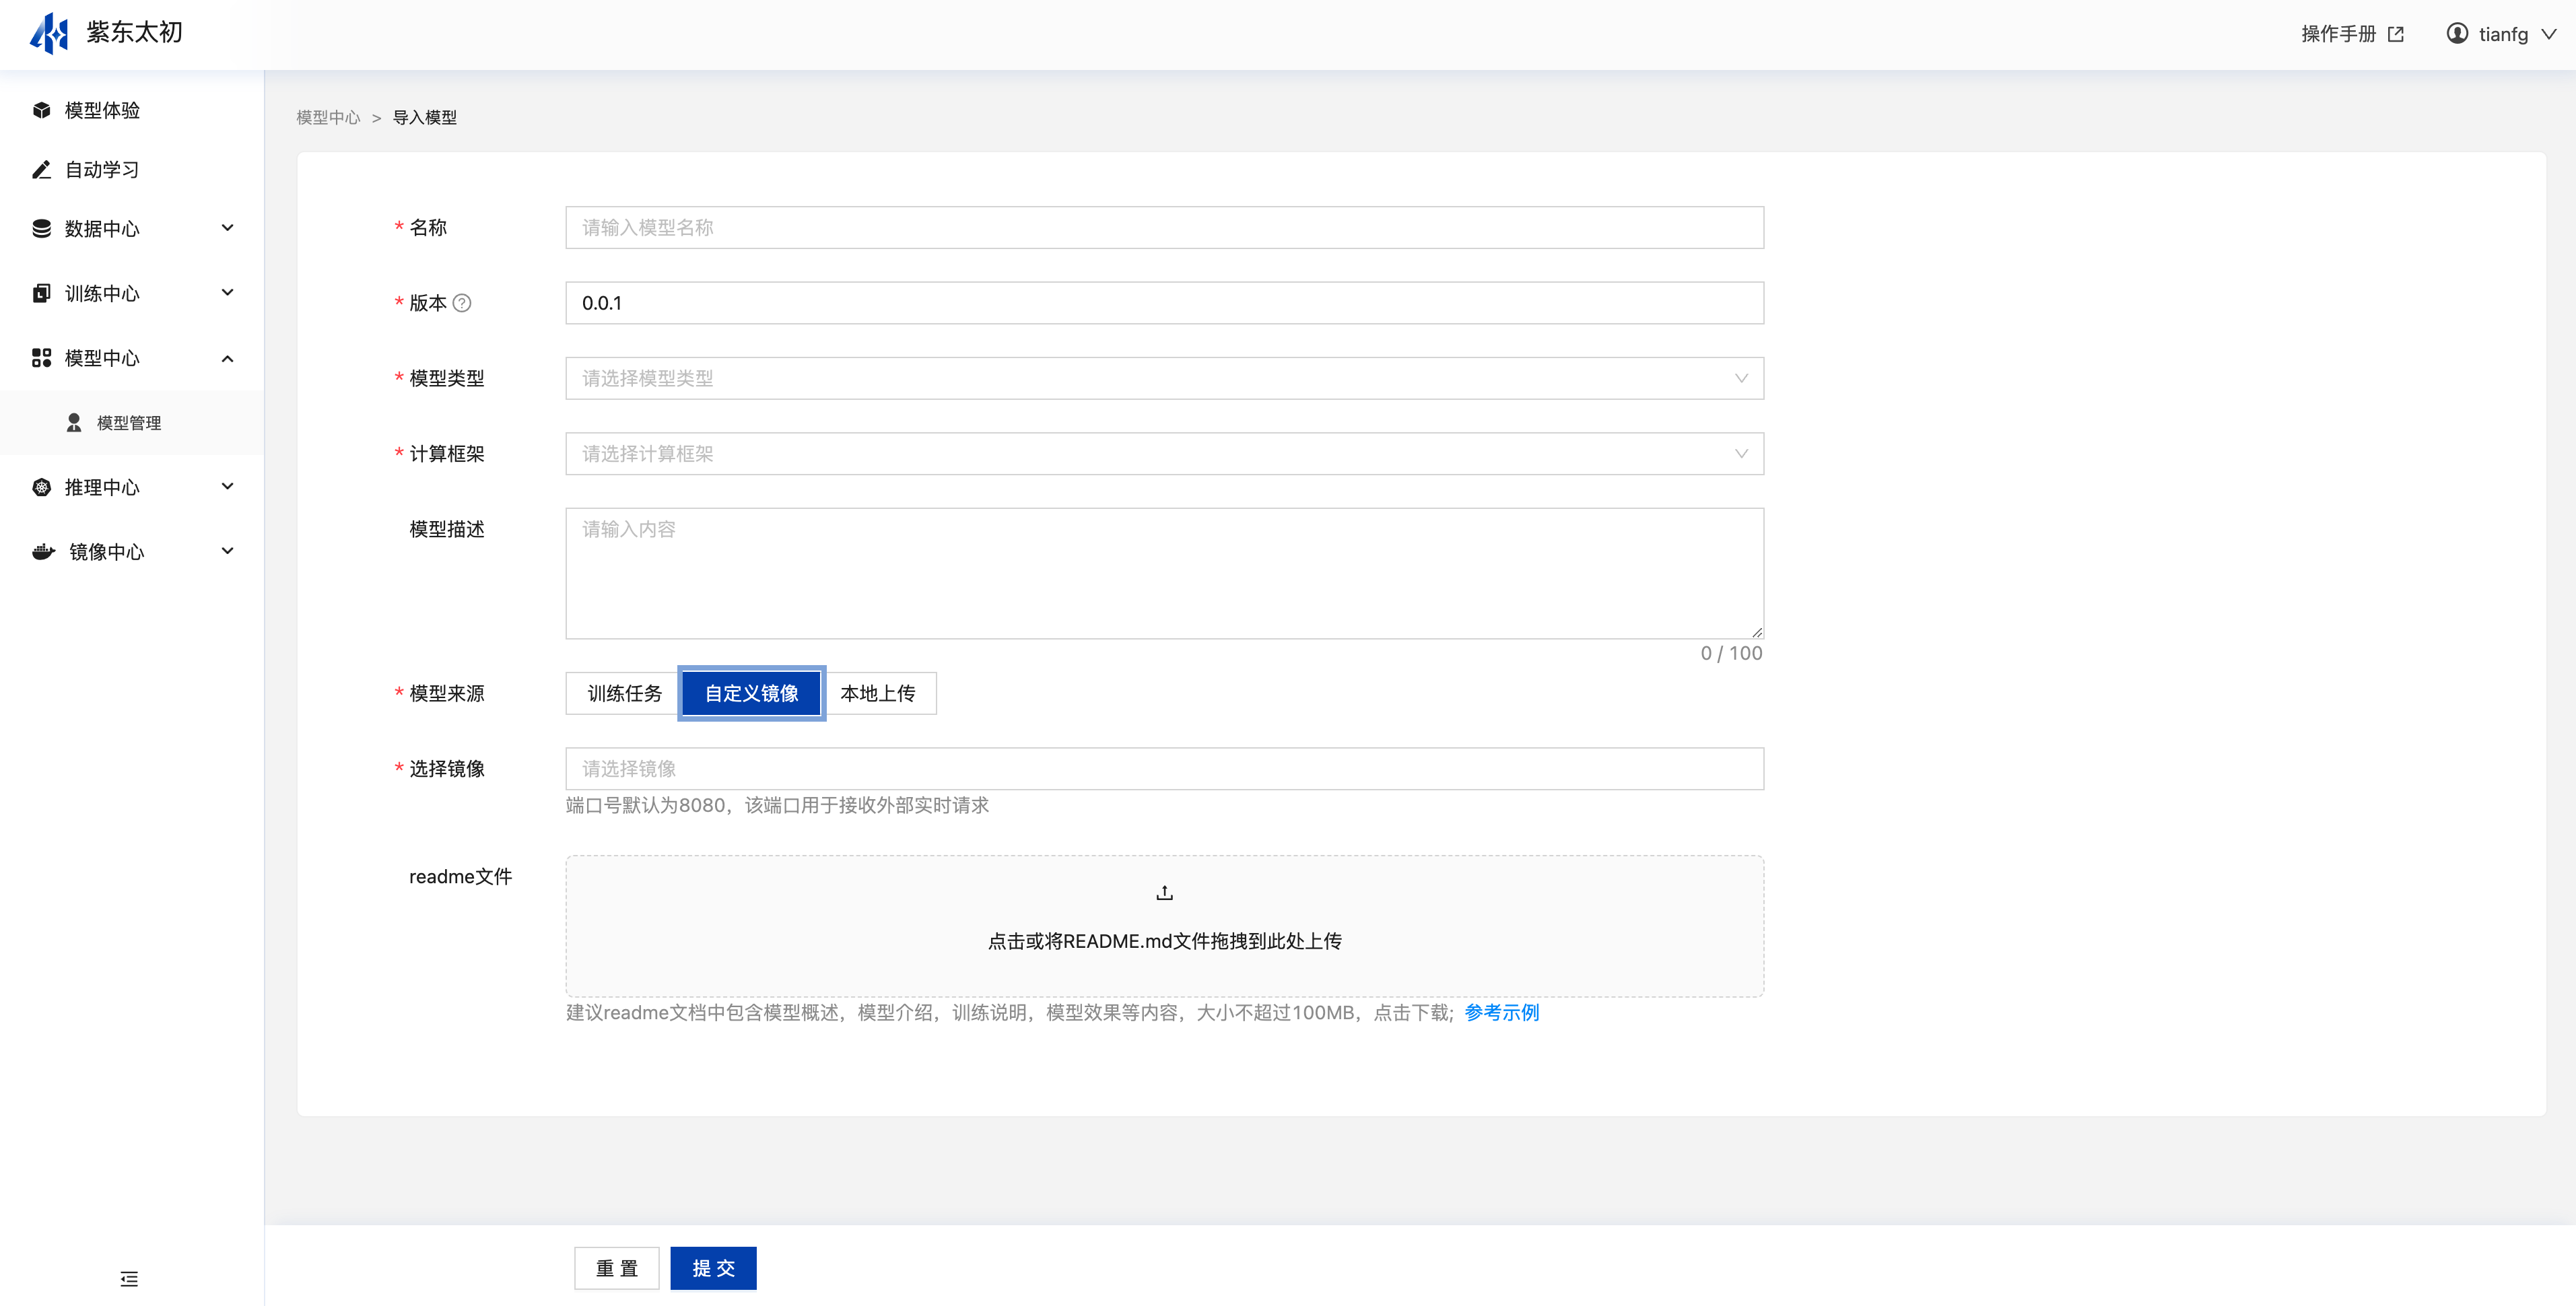Image resolution: width=2576 pixels, height=1306 pixels.
Task: Download the 参考示例 readme link
Action: tap(1502, 1013)
